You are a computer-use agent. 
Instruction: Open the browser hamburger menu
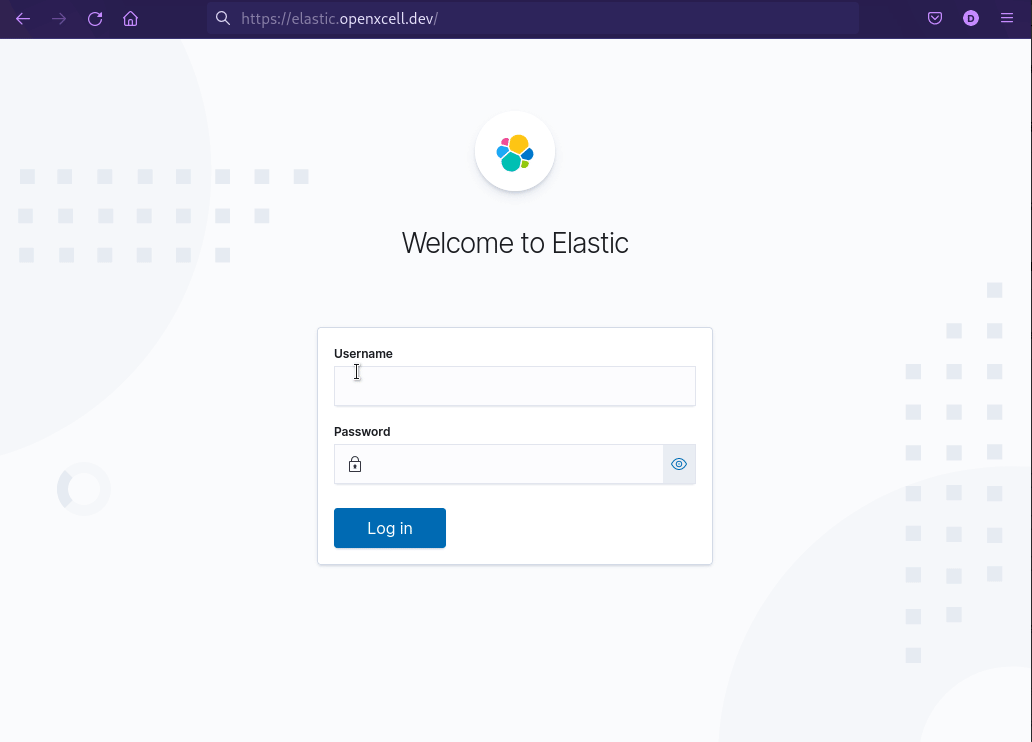[x=1007, y=19]
